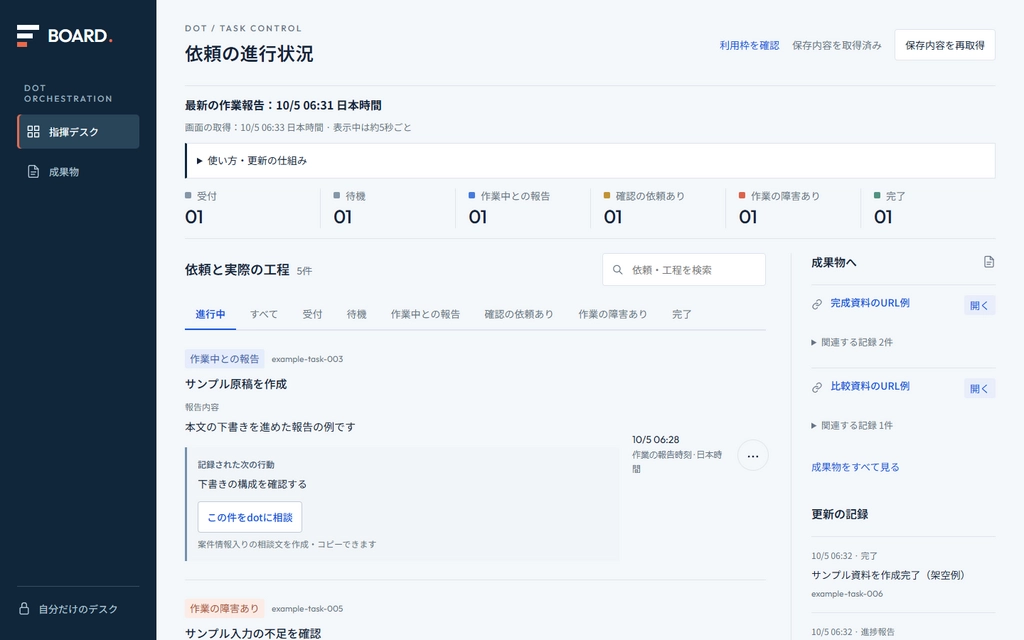Viewport: 1024px width, 640px height.
Task: Switch to the 完了 tab
Action: [682, 314]
